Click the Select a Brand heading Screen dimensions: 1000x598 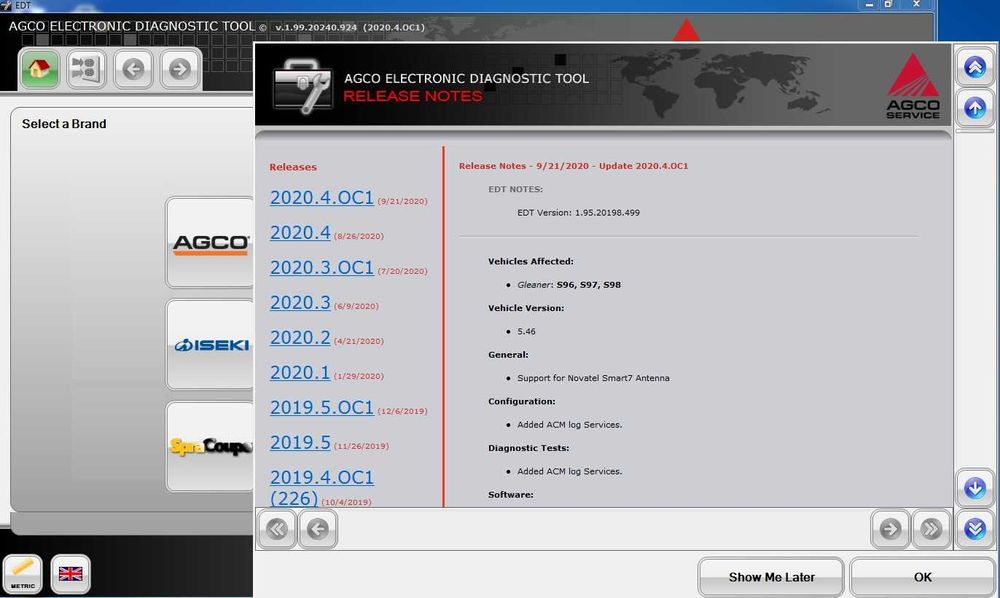coord(64,124)
